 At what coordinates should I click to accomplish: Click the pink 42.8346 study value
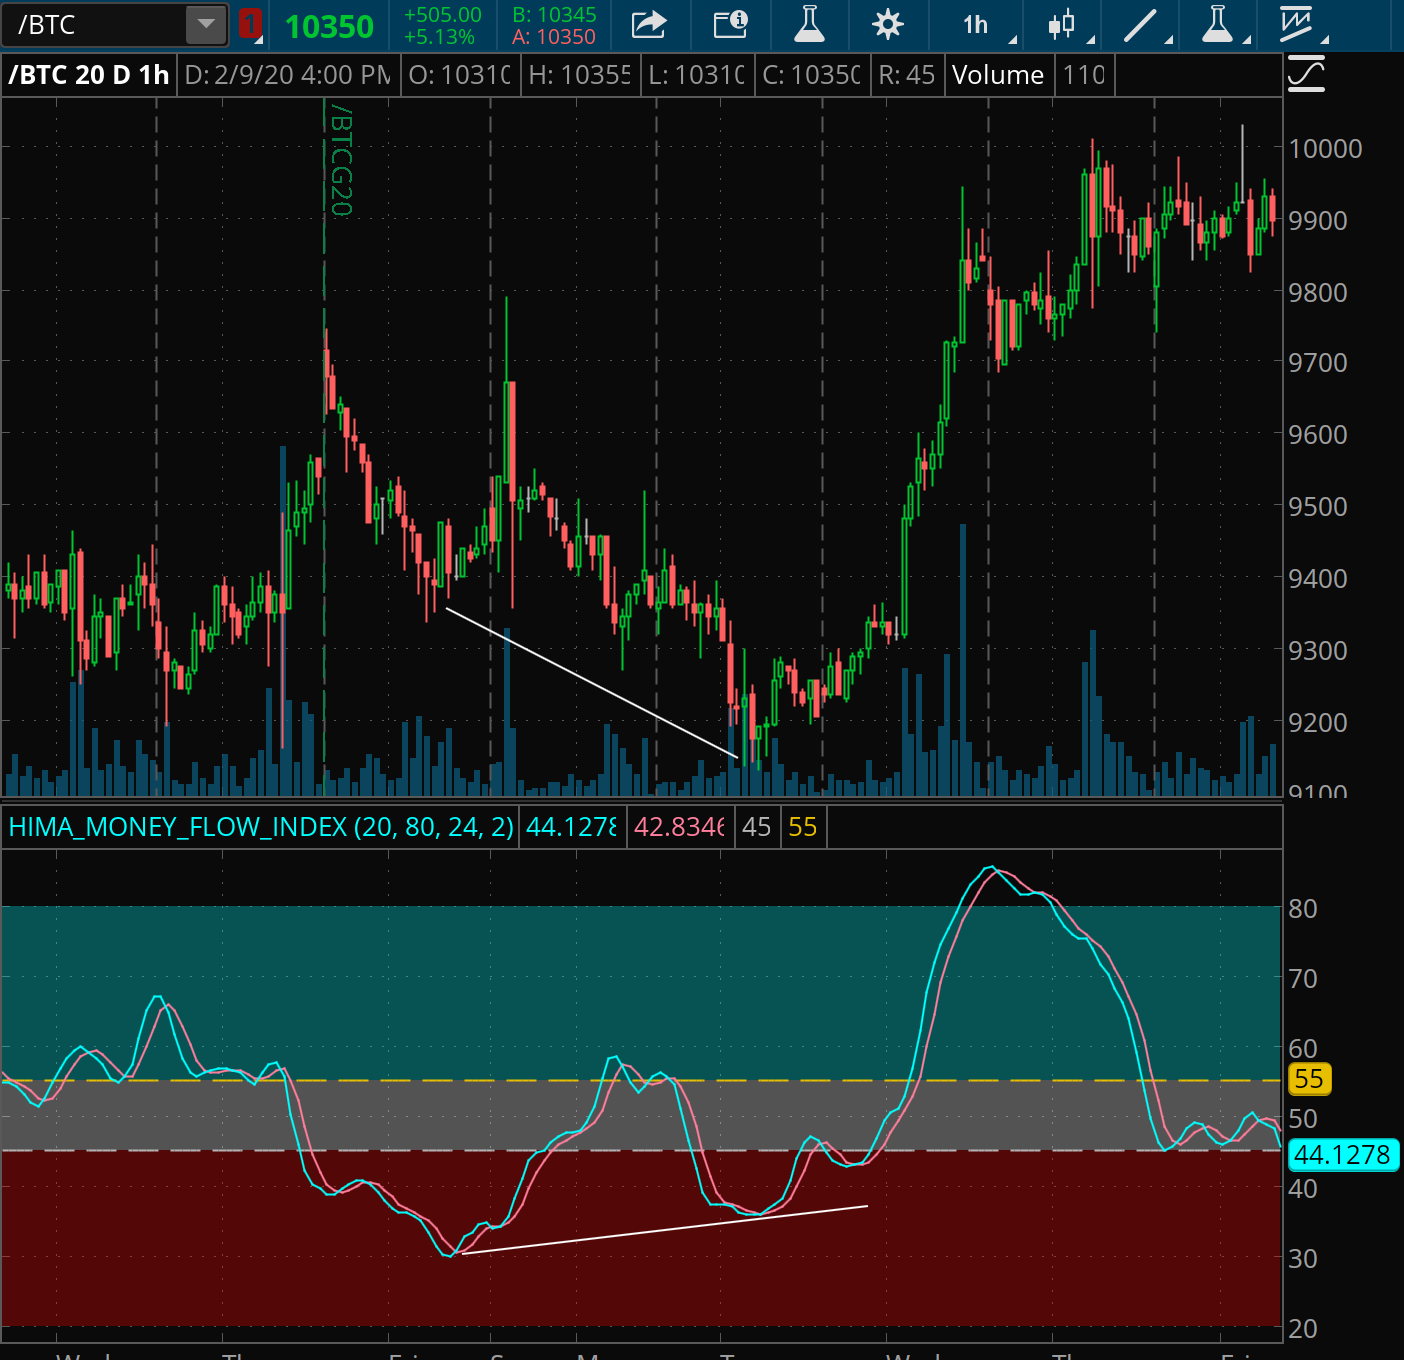pos(680,827)
